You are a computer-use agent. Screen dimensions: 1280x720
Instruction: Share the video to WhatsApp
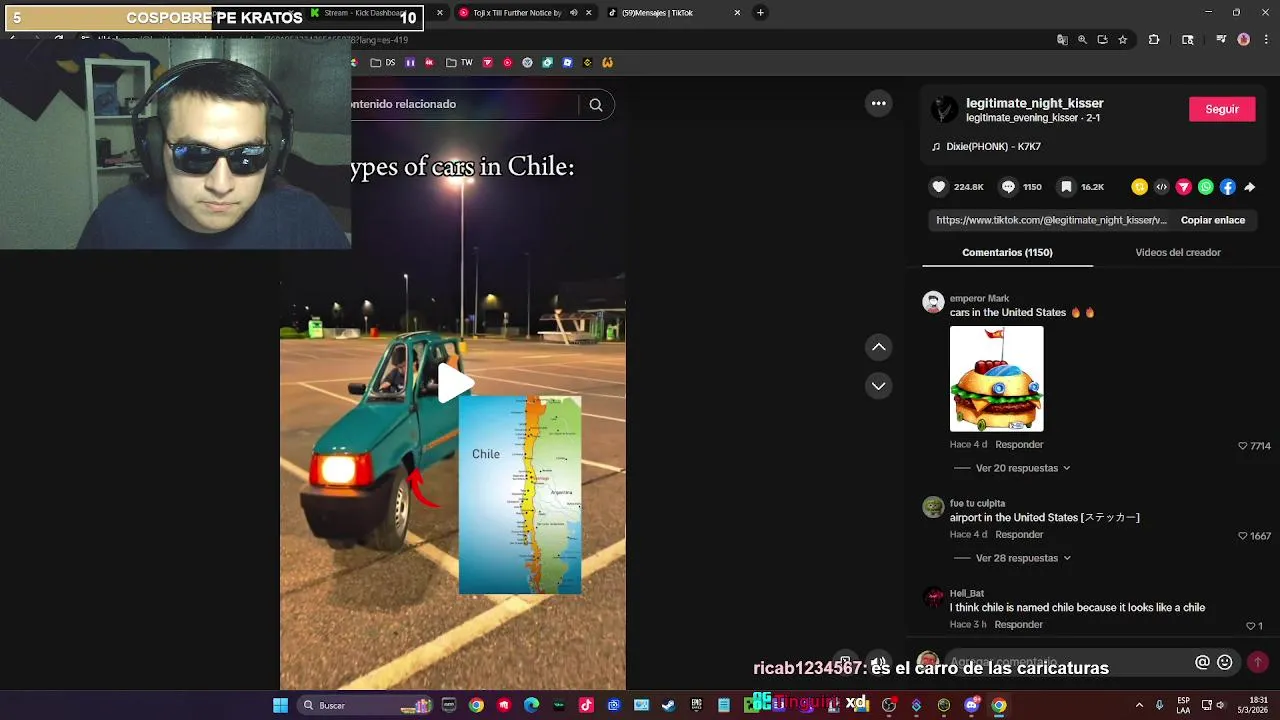click(x=1205, y=187)
